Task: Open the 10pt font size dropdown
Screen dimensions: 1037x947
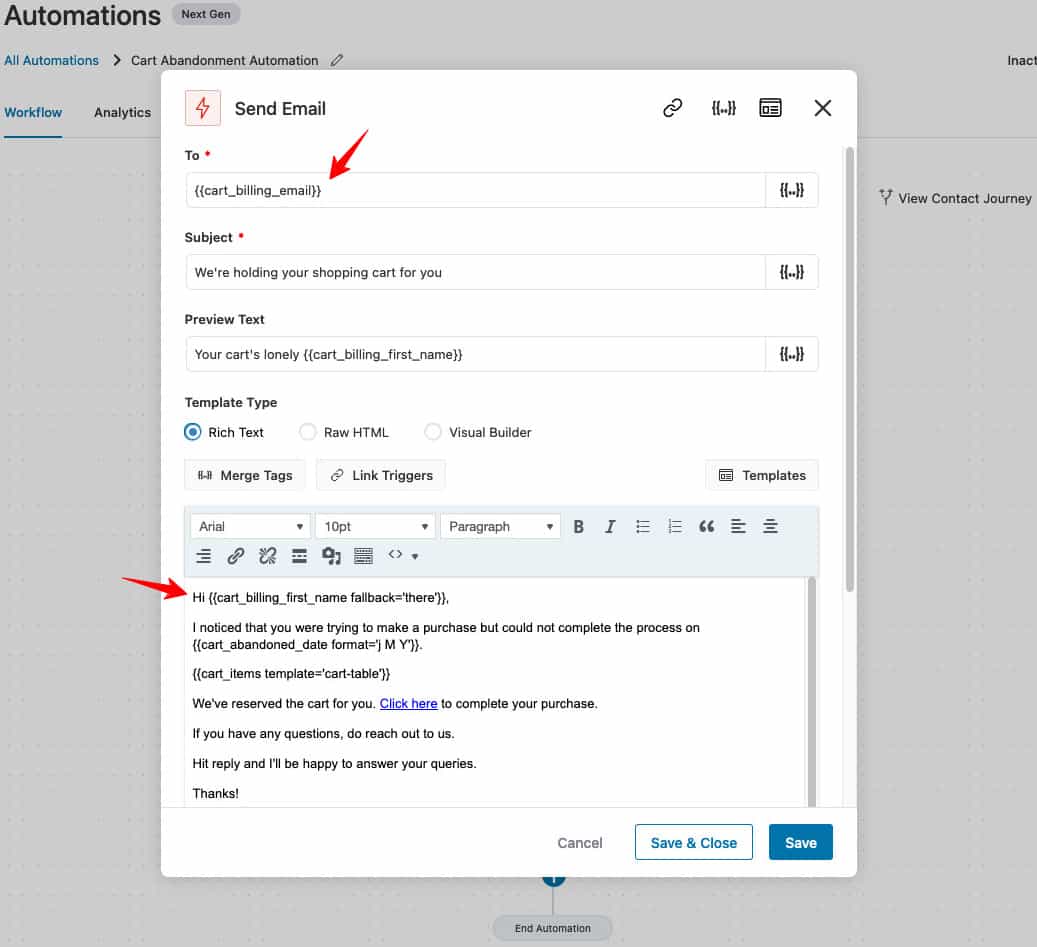Action: [x=375, y=527]
